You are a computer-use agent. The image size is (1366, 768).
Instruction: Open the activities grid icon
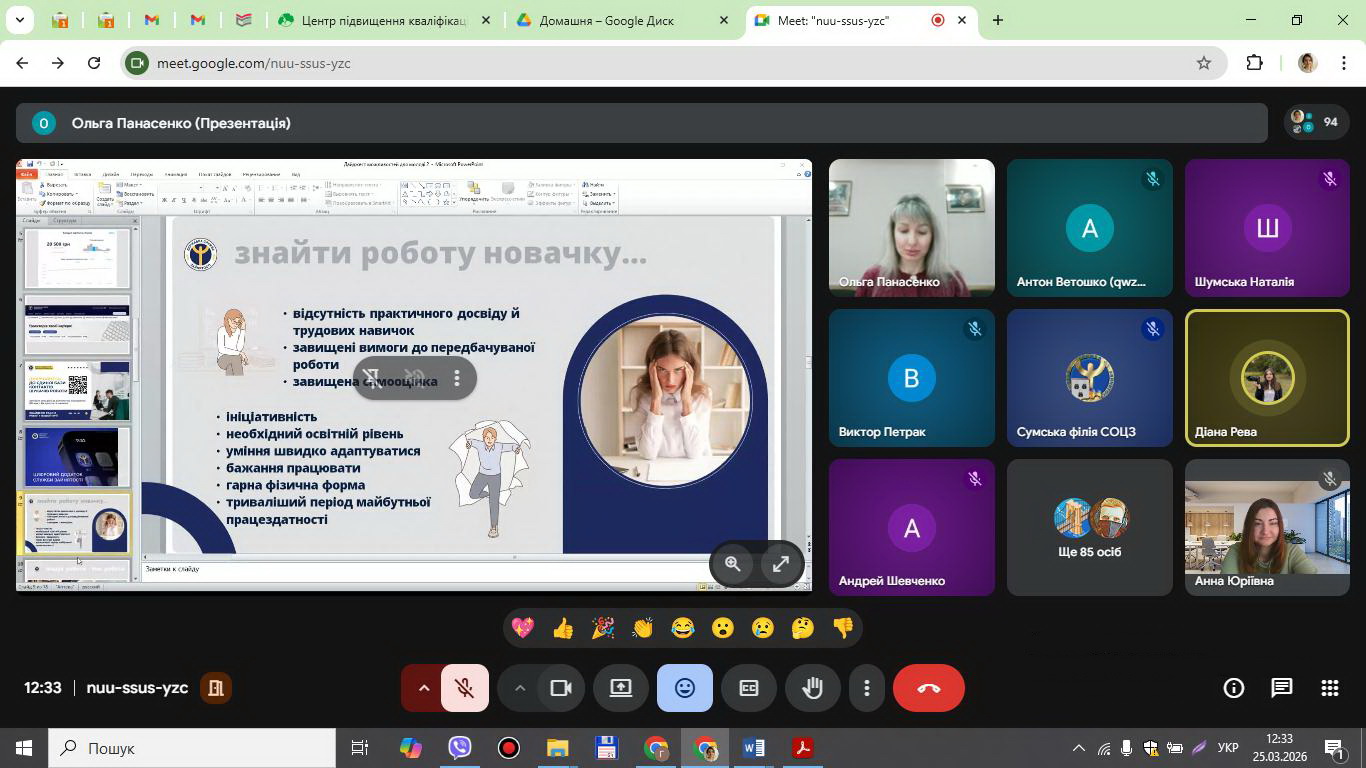[1329, 688]
